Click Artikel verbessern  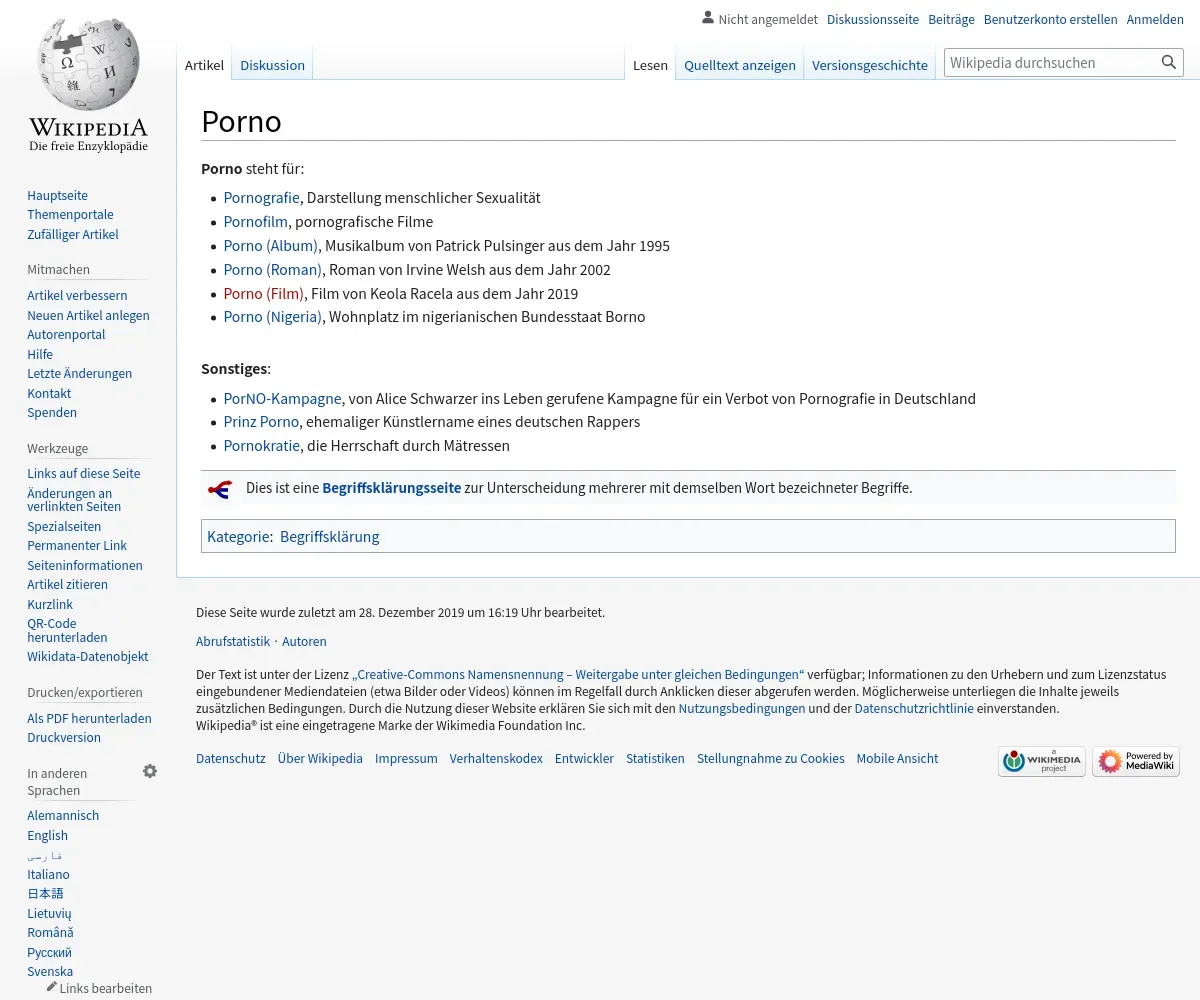77,295
